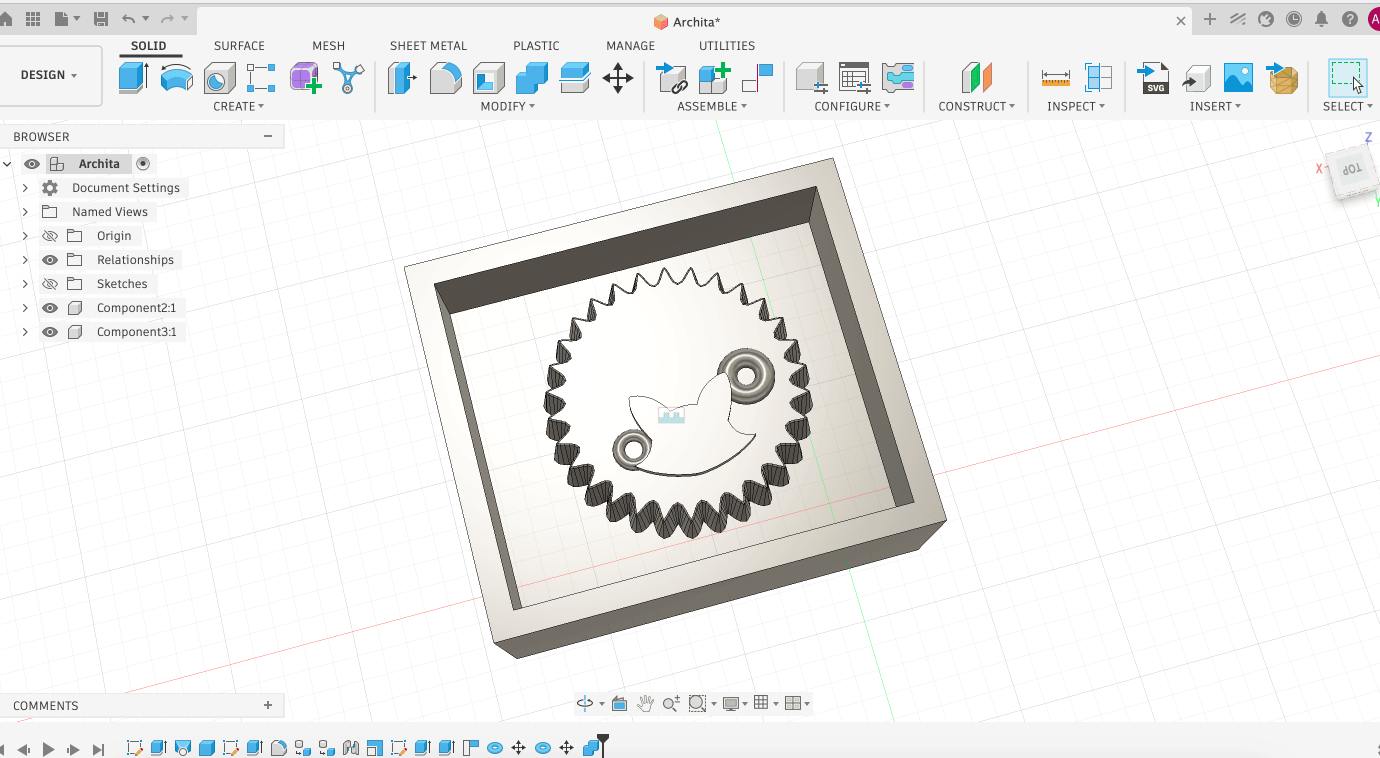The height and width of the screenshot is (758, 1380).
Task: Open the notifications bell
Action: (1321, 19)
